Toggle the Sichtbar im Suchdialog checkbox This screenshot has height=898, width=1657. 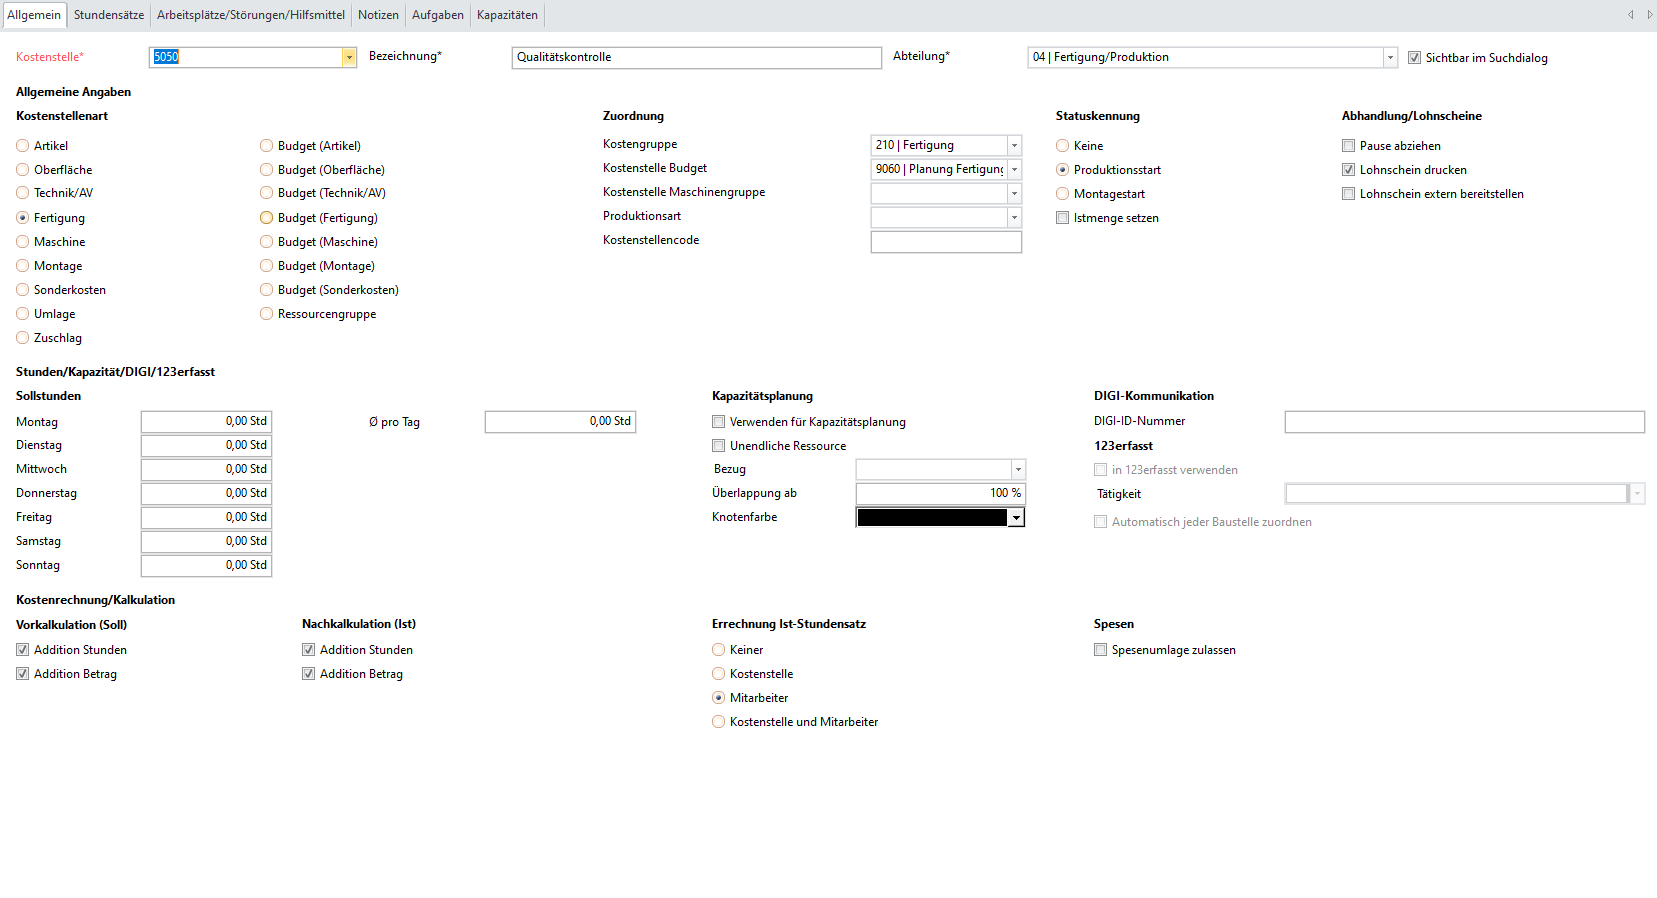click(1414, 58)
